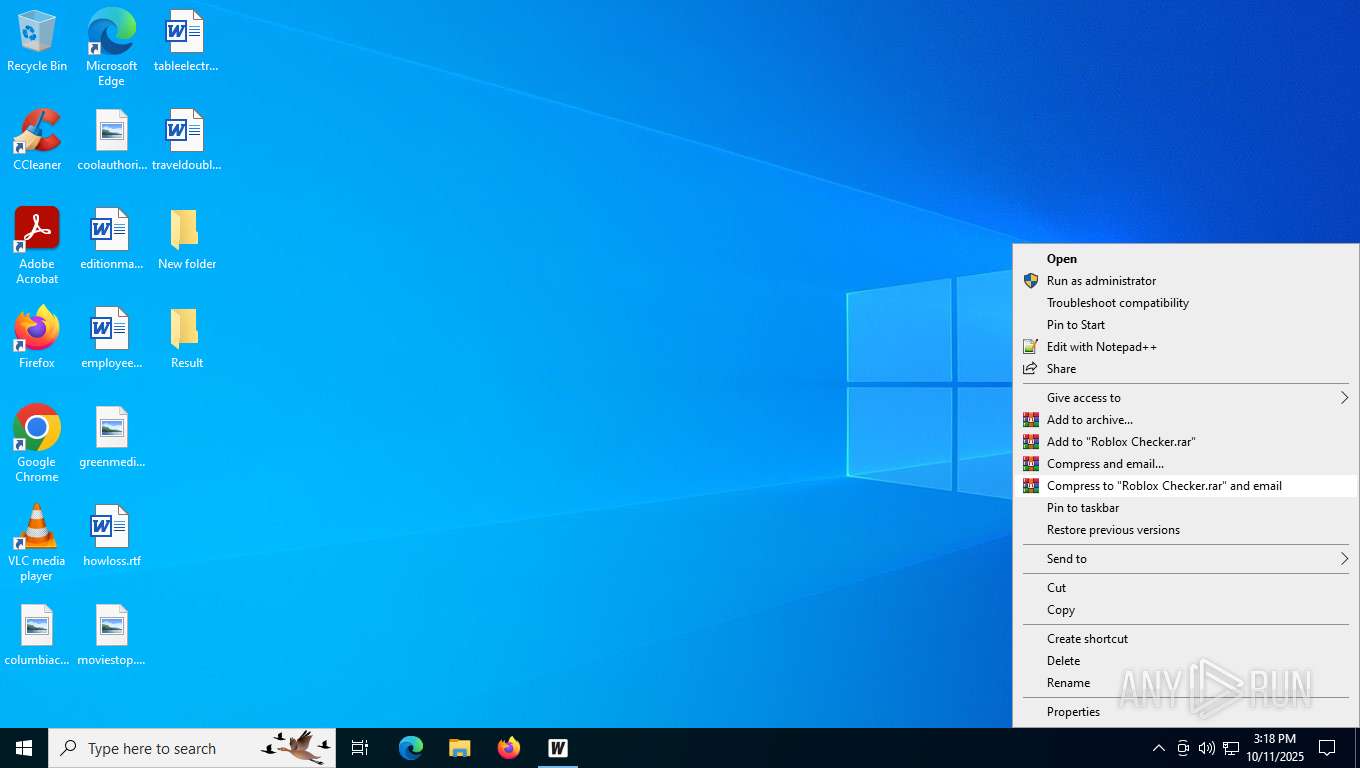Image resolution: width=1360 pixels, height=768 pixels.
Task: Expand the Give access to submenu
Action: tap(1185, 398)
